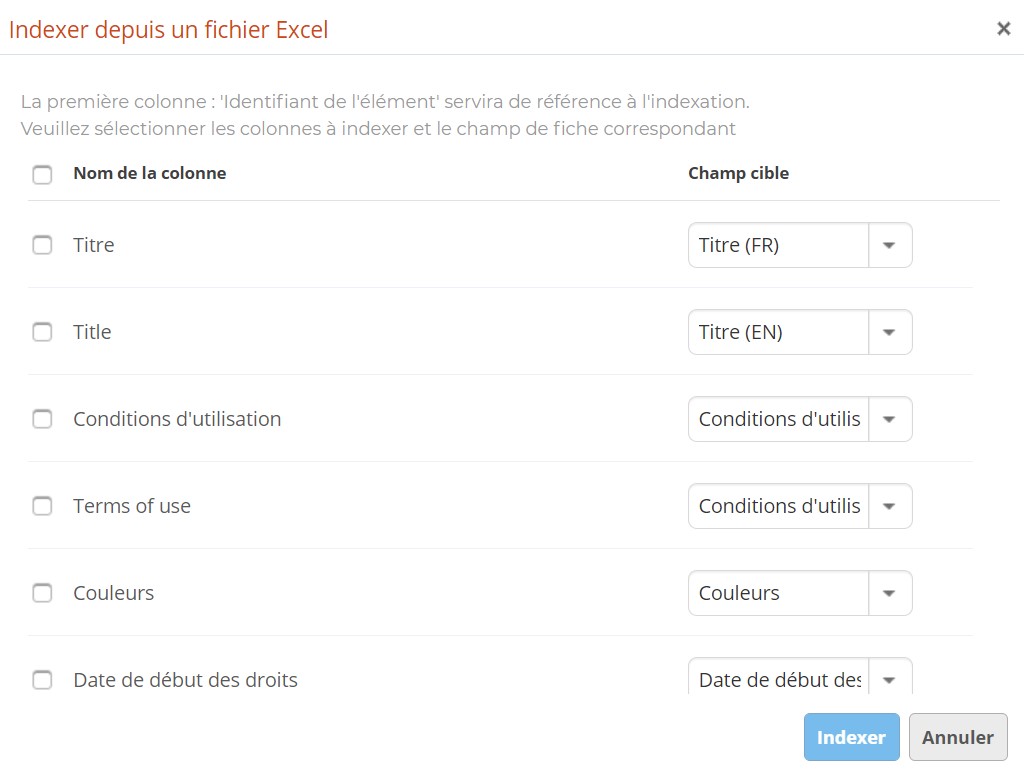The height and width of the screenshot is (769, 1024).
Task: Tick the select-all checkbox beside Nom de la colonne
Action: coord(42,174)
